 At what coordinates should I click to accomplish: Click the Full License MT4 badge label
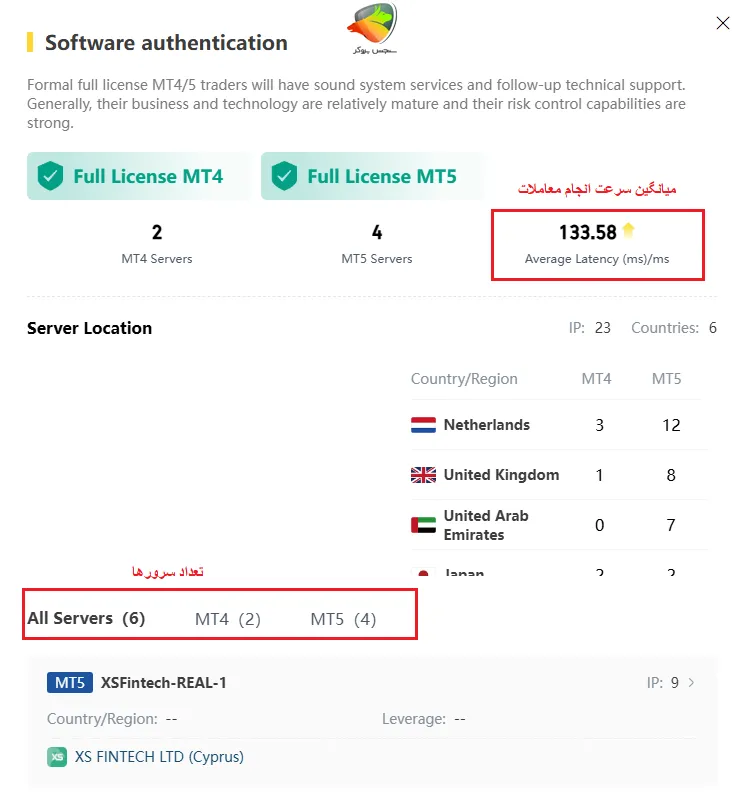coord(148,177)
